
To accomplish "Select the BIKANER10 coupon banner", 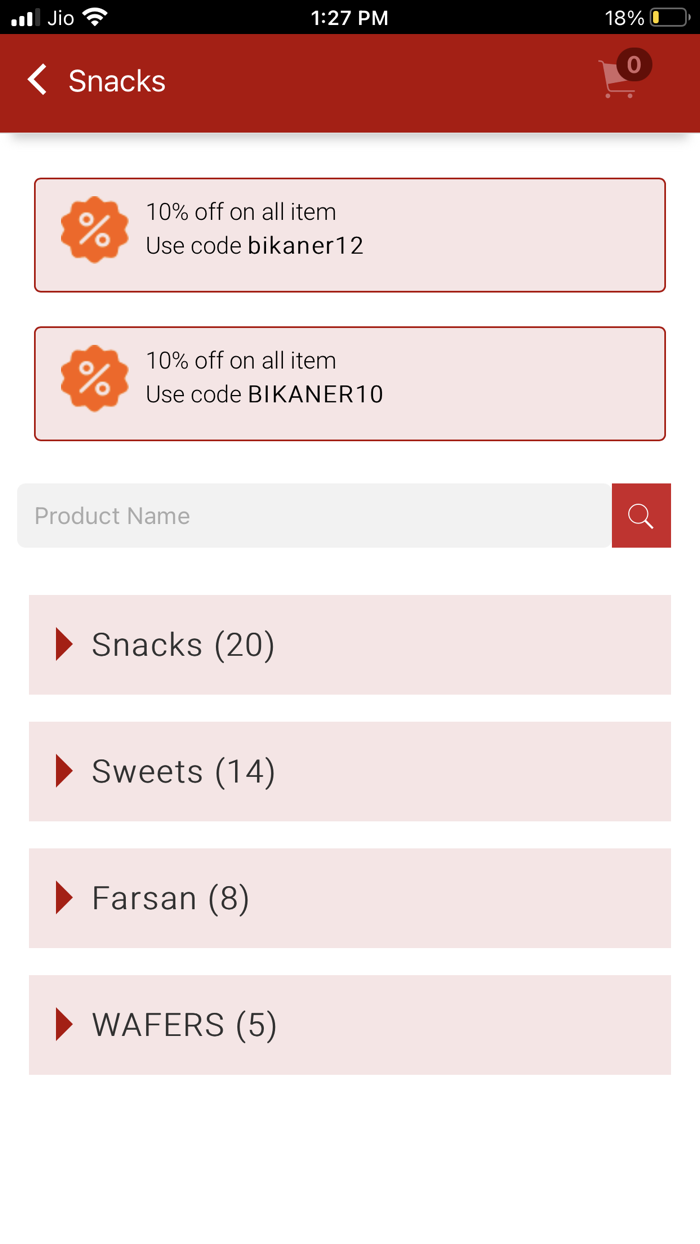I will tap(350, 383).
